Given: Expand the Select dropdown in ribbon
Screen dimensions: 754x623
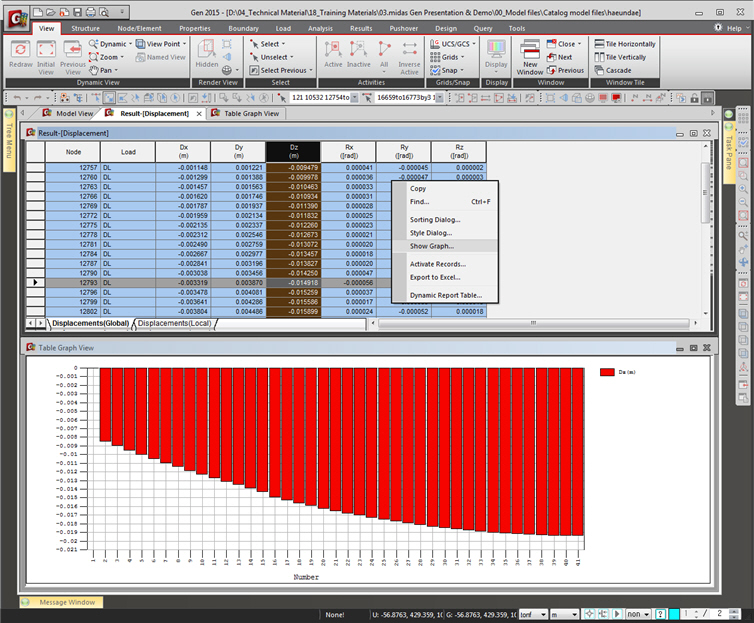Looking at the screenshot, I should pyautogui.click(x=272, y=44).
